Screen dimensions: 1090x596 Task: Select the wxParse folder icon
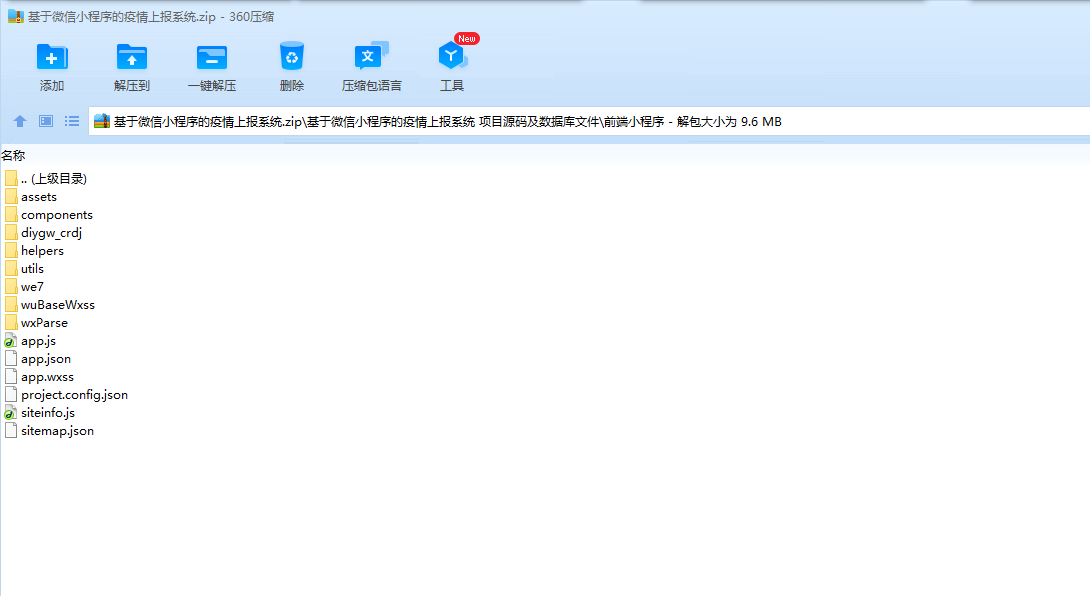point(11,323)
